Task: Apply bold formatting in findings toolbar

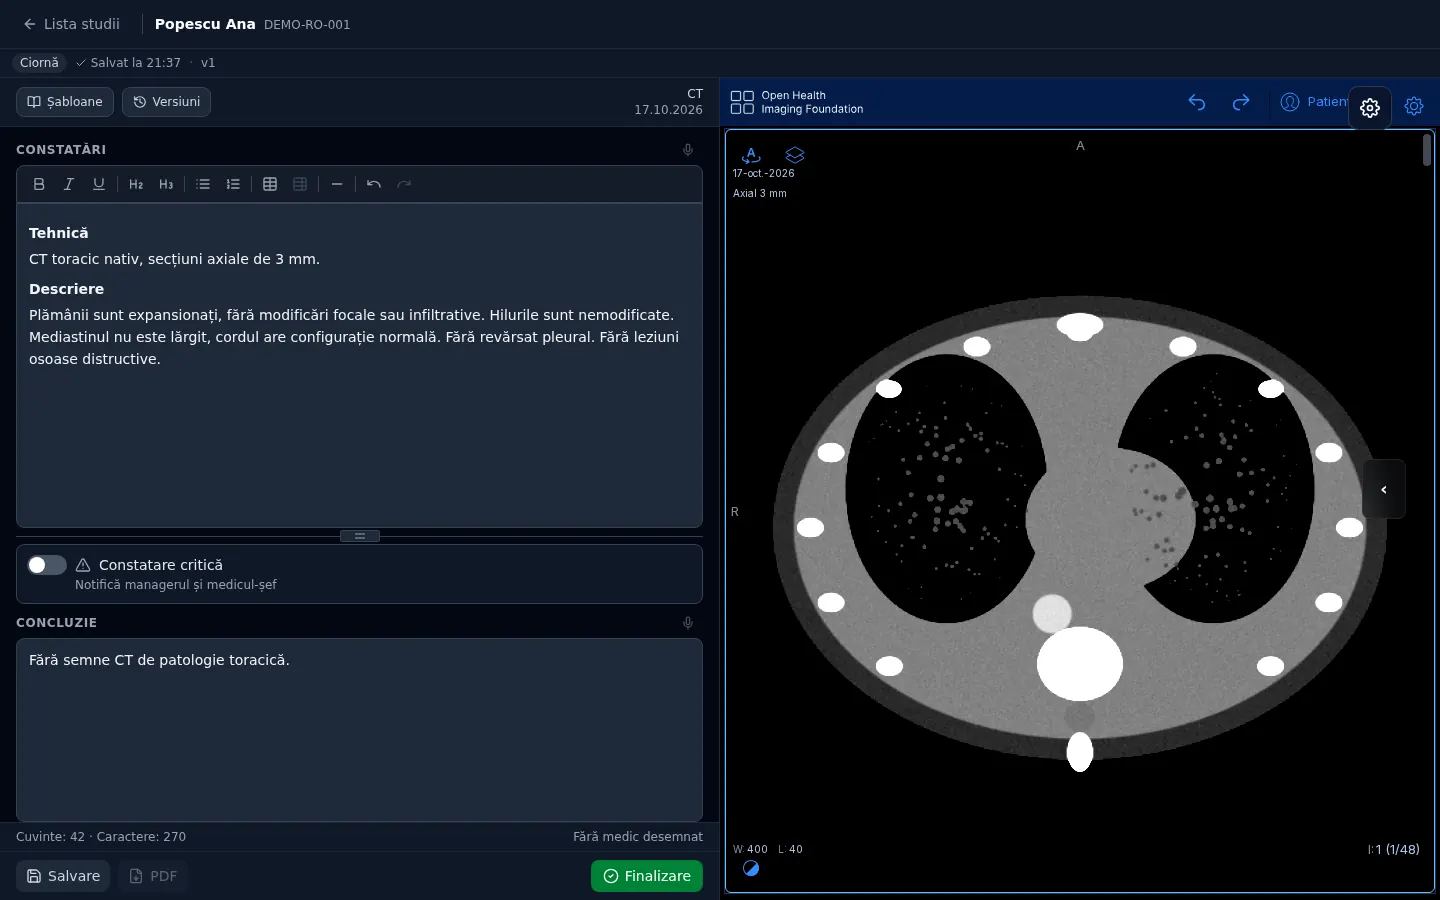Action: click(39, 184)
